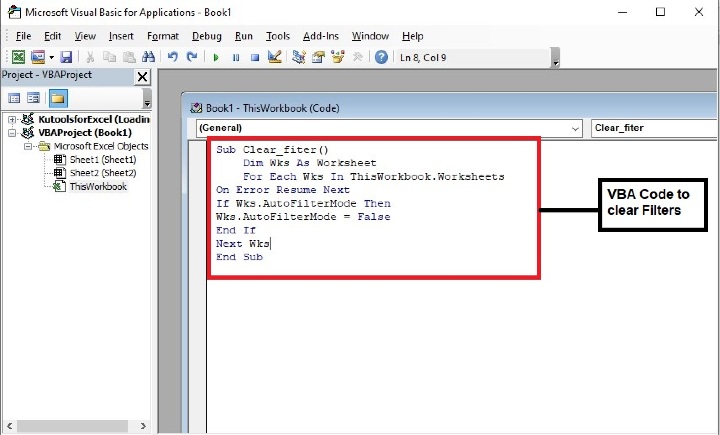
Task: Minimize the VBA editor window
Action: click(x=623, y=12)
